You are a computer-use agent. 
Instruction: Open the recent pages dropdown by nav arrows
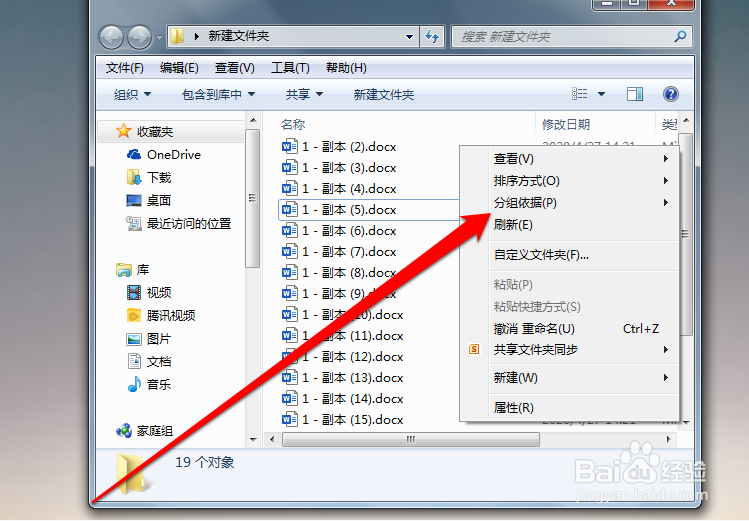[159, 37]
